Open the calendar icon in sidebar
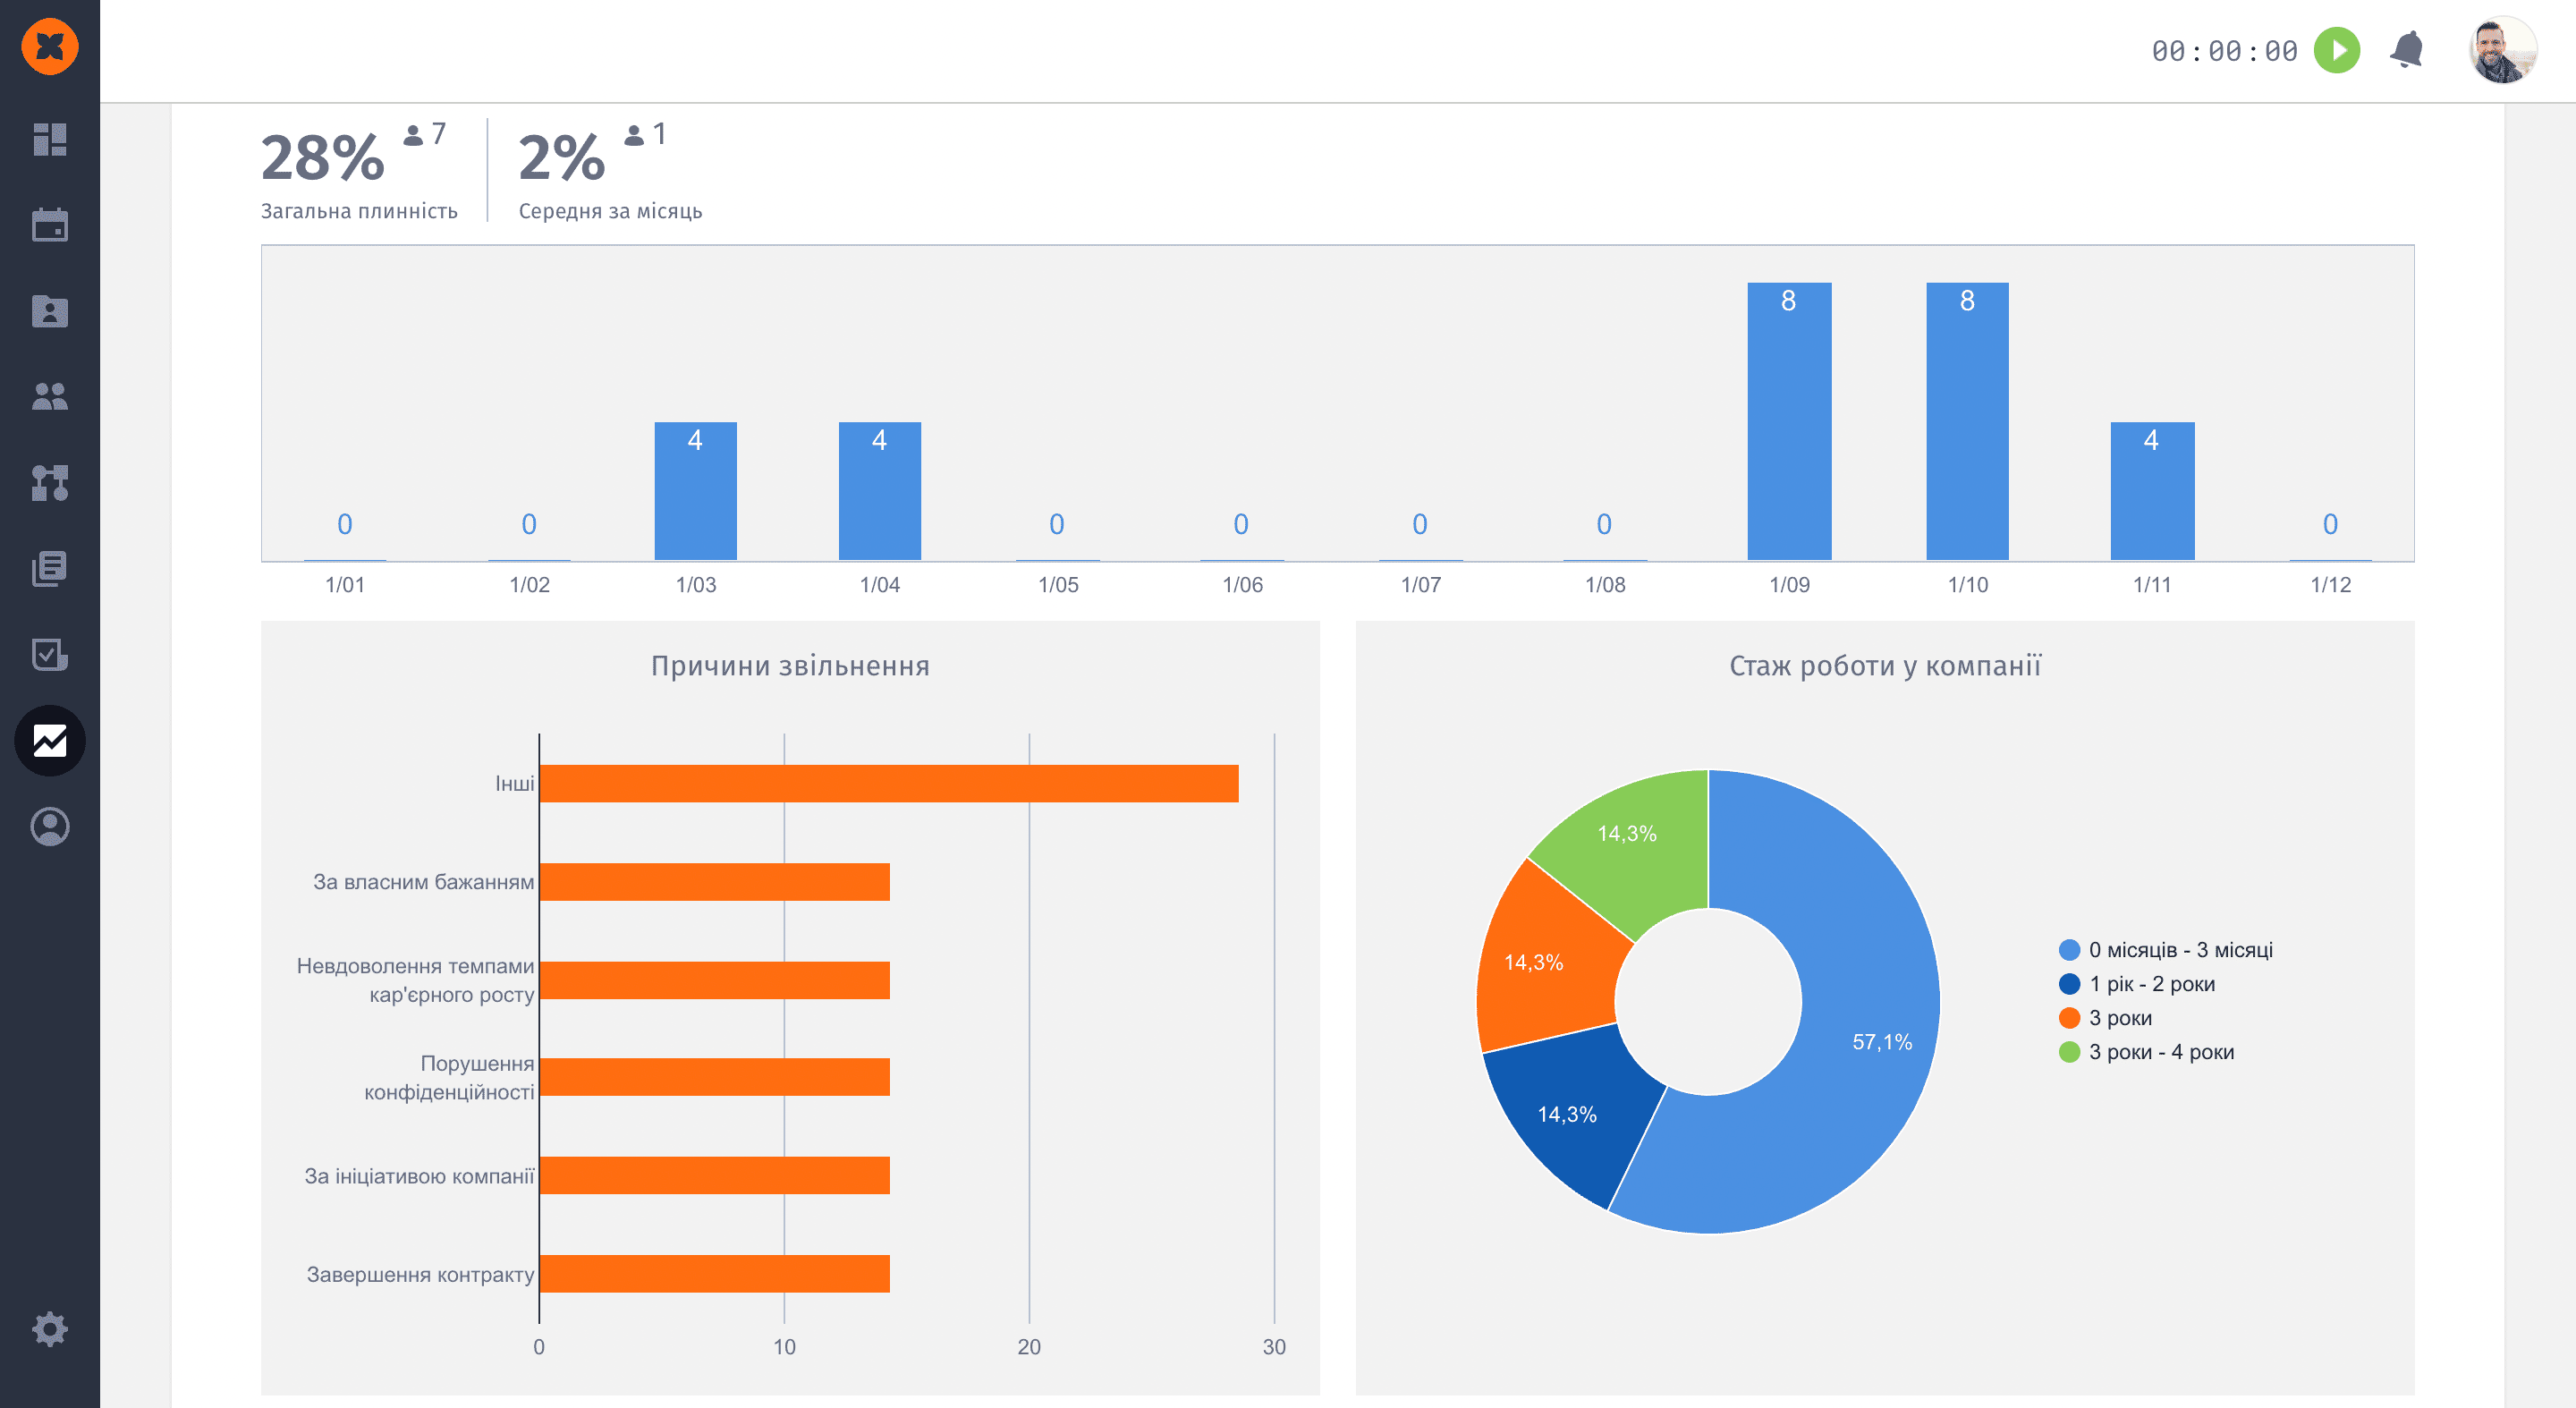Image resolution: width=2576 pixels, height=1408 pixels. pyautogui.click(x=50, y=225)
